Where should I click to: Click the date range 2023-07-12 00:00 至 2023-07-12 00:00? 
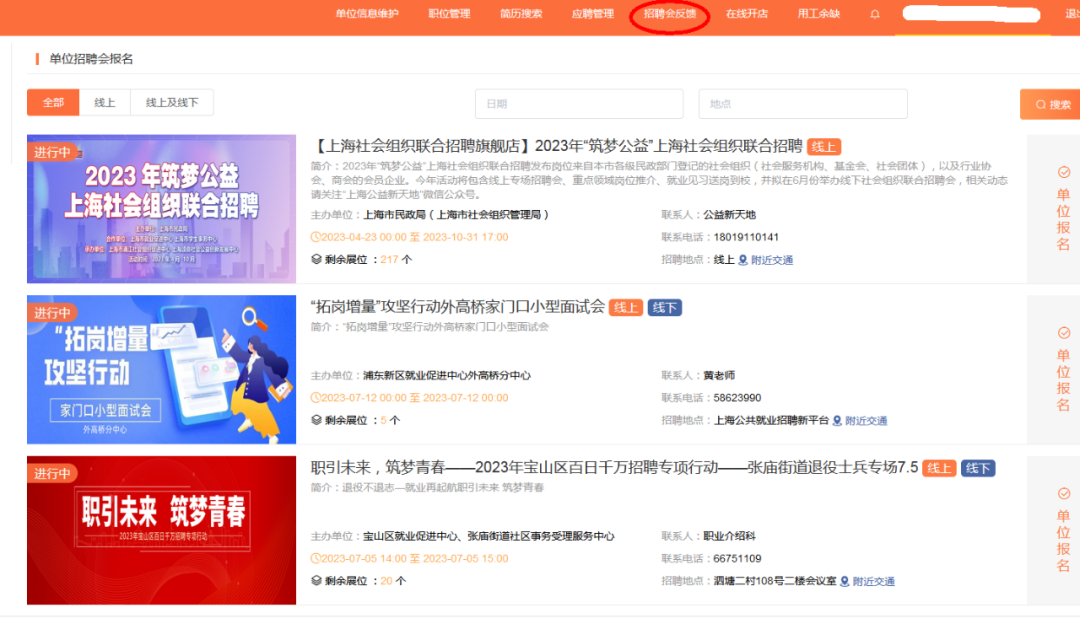pyautogui.click(x=415, y=397)
